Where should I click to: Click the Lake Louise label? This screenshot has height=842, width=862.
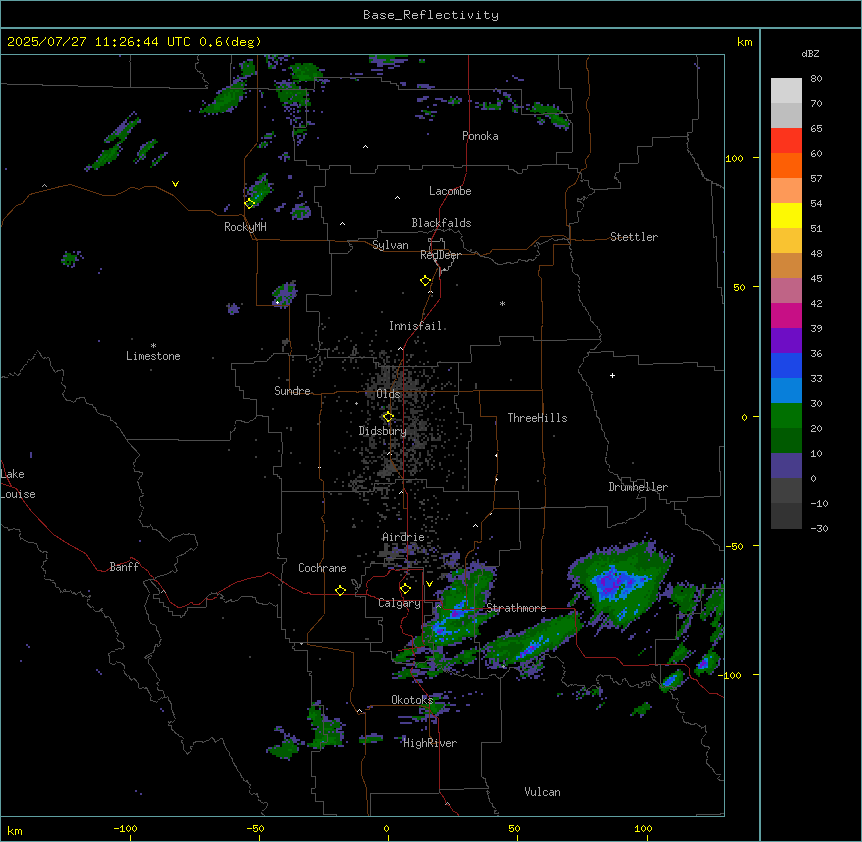[x=18, y=484]
